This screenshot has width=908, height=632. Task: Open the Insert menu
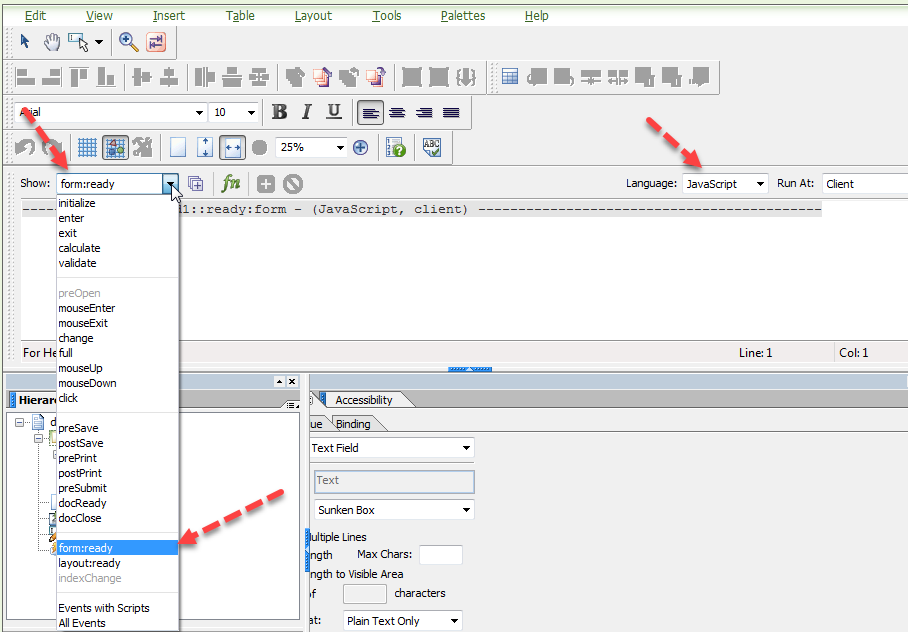169,16
